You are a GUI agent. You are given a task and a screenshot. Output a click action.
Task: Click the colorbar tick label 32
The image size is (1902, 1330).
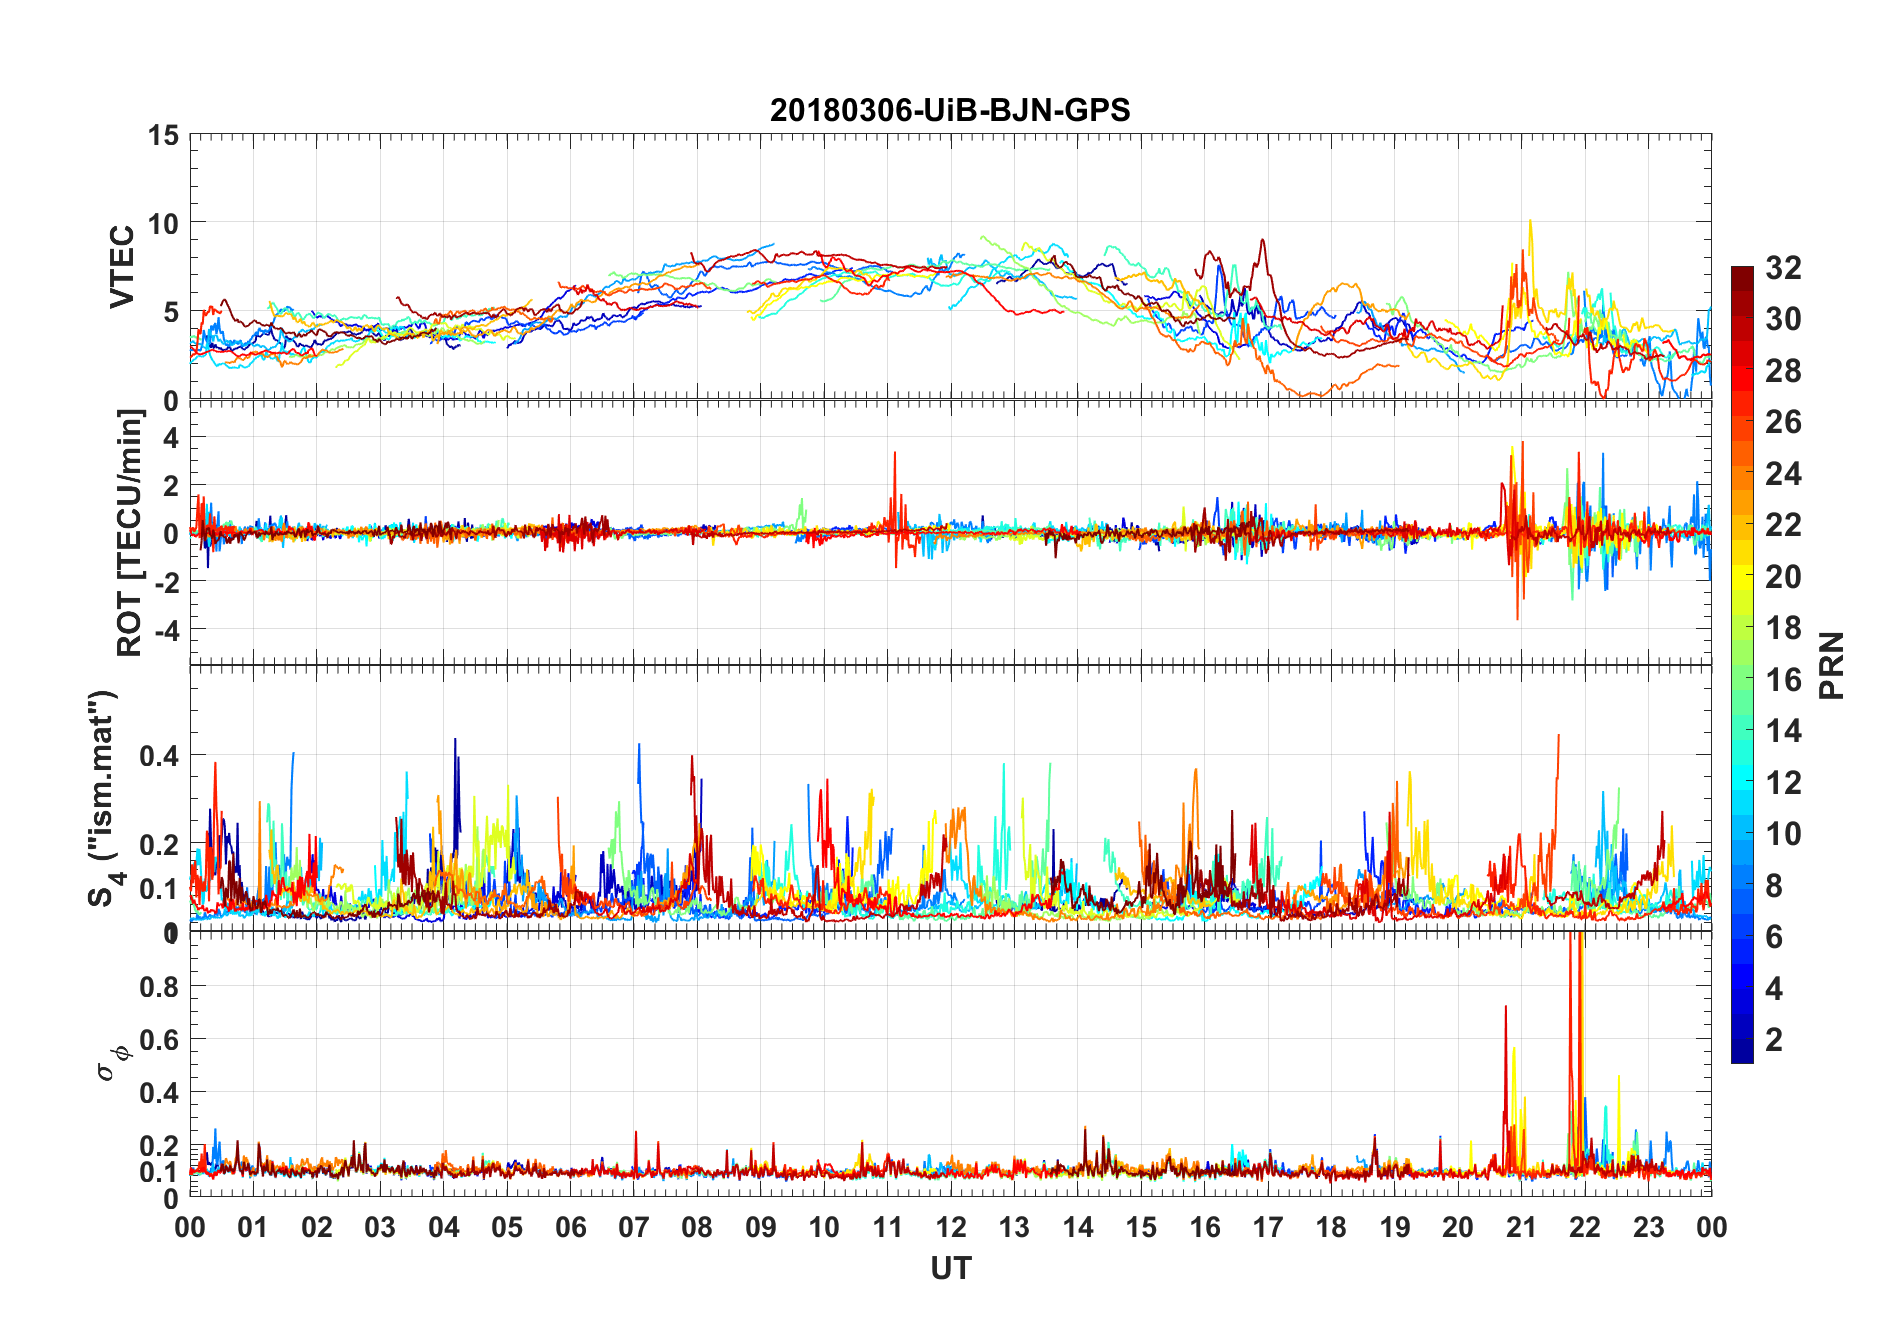pos(1783,268)
